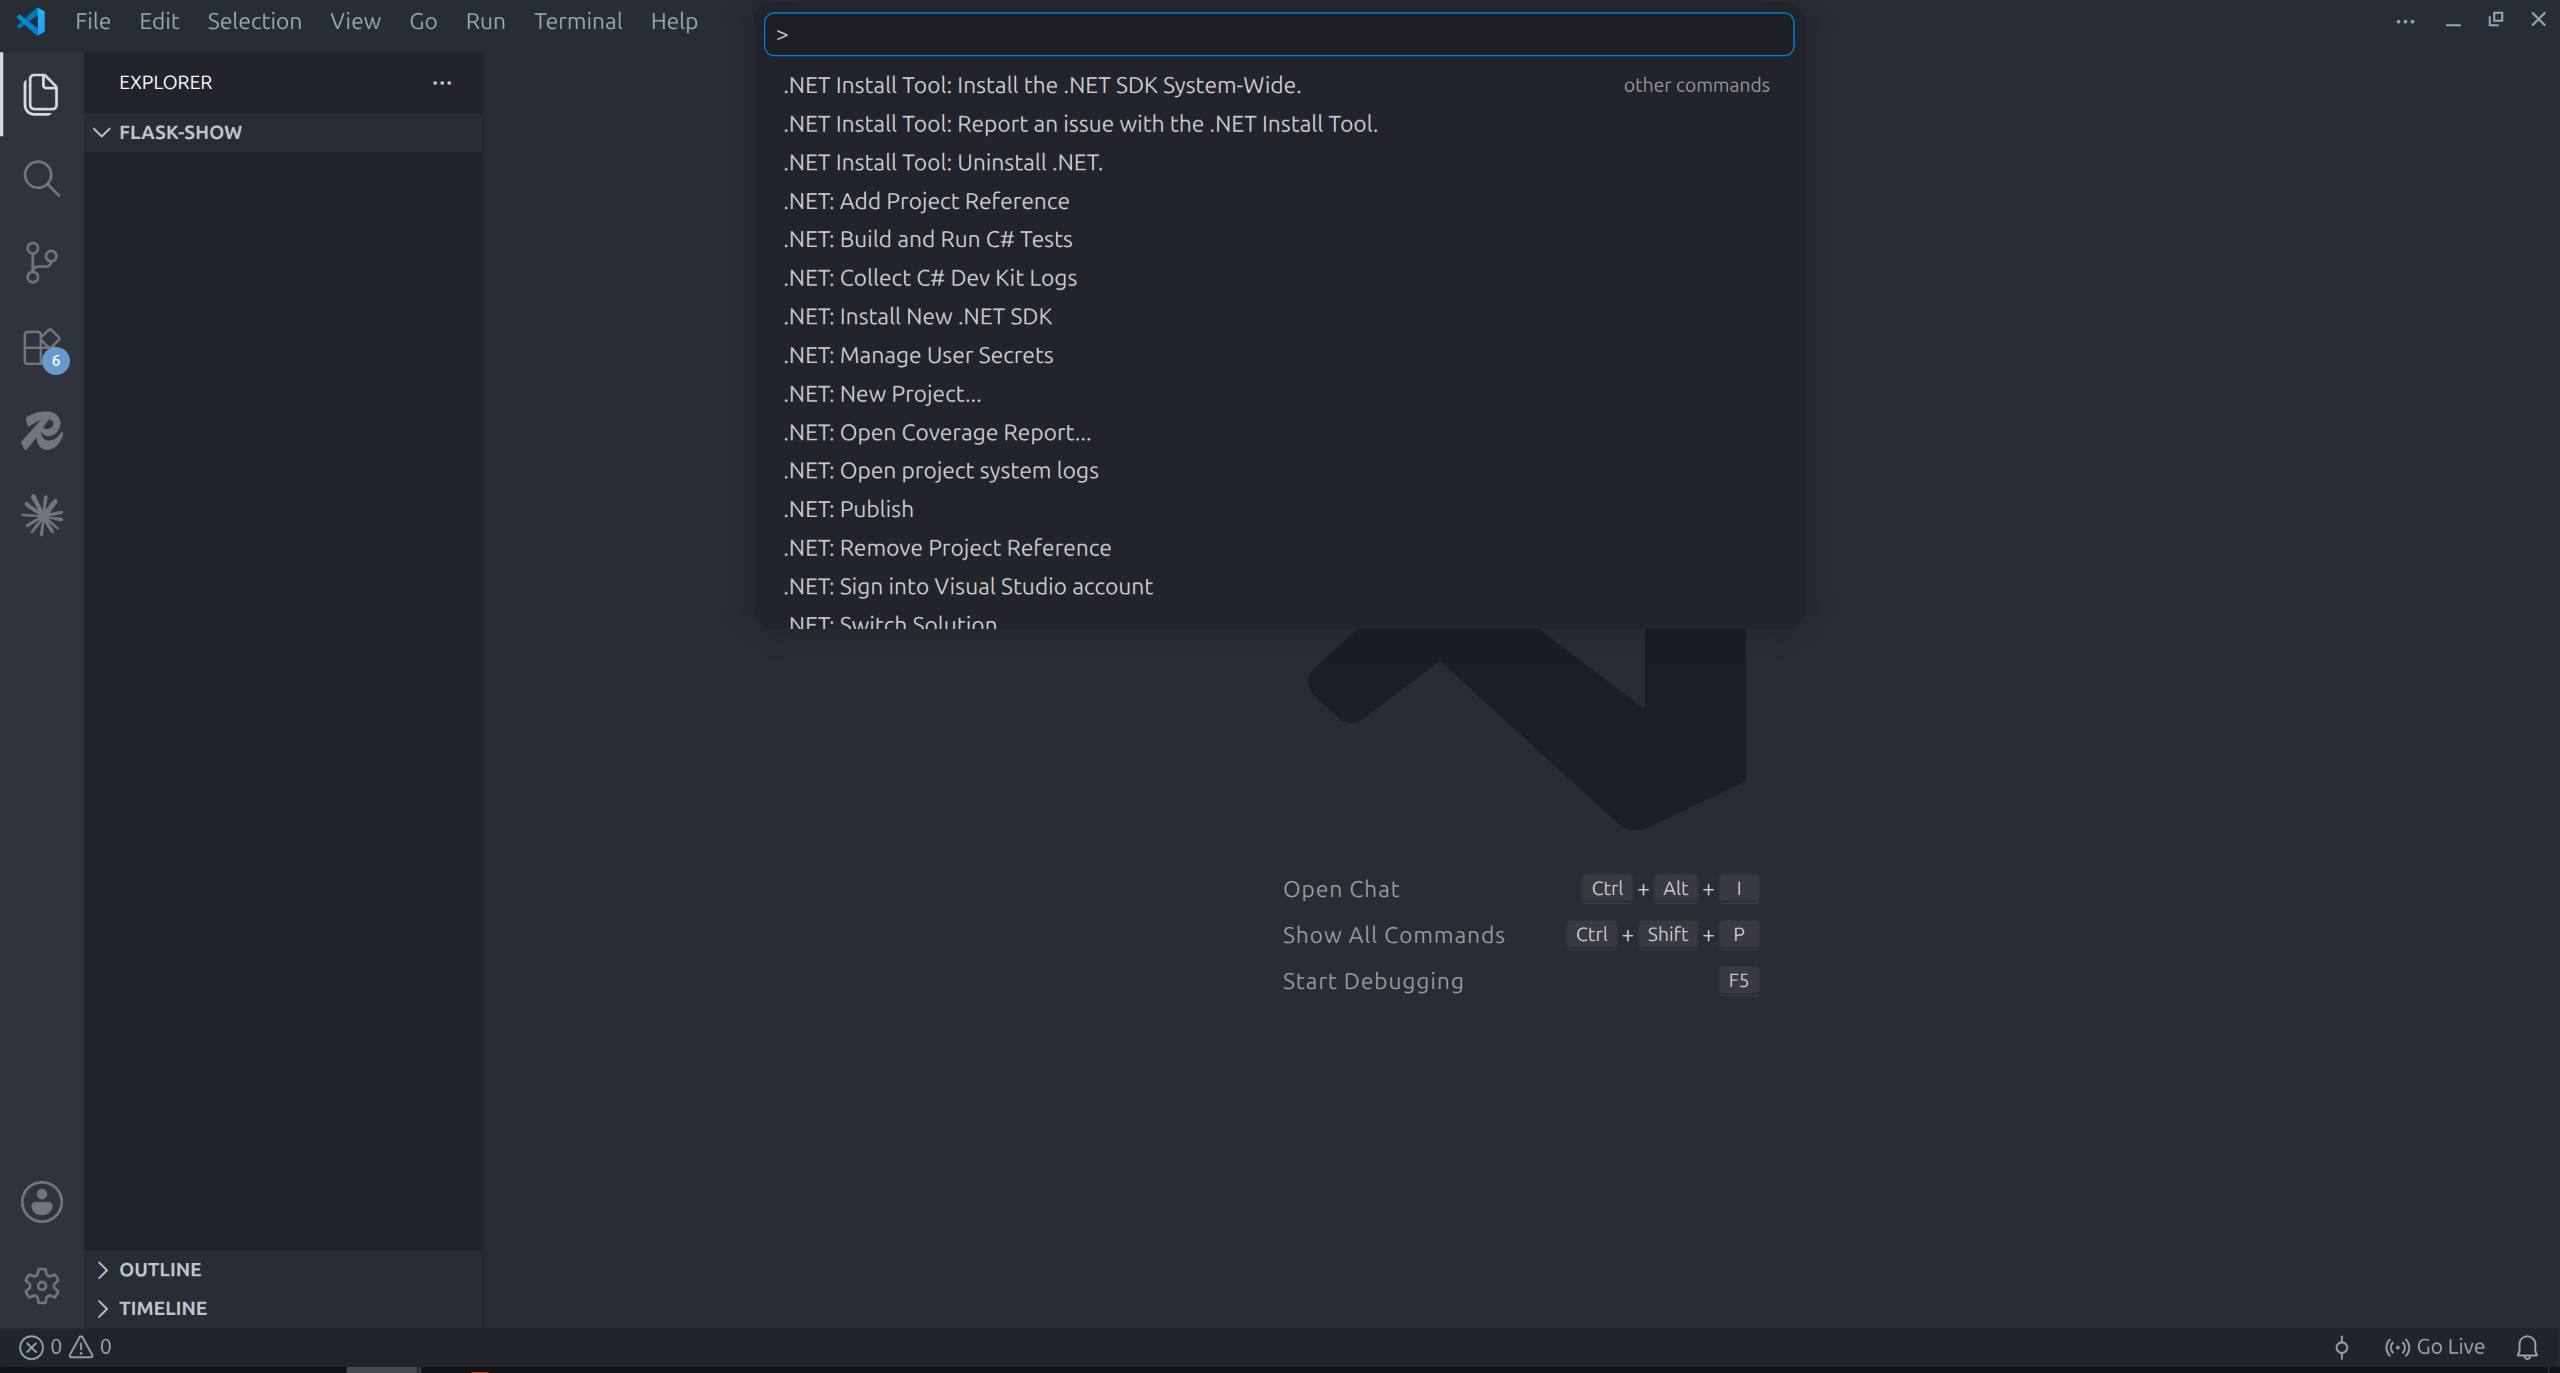Open the Help menu
The width and height of the screenshot is (2560, 1373).
tap(674, 21)
